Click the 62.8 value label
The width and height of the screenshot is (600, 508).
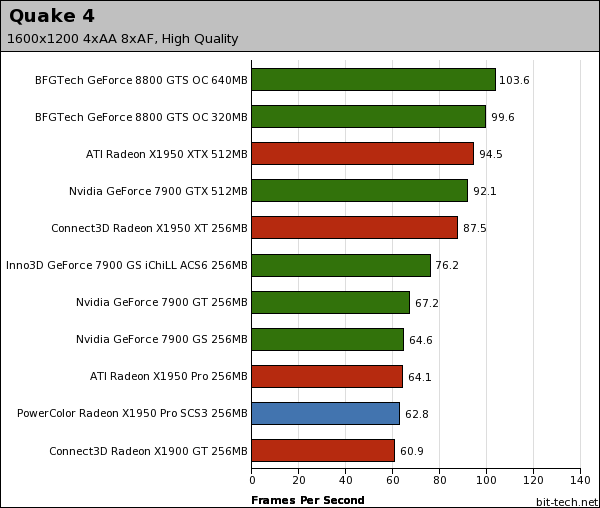pyautogui.click(x=417, y=414)
